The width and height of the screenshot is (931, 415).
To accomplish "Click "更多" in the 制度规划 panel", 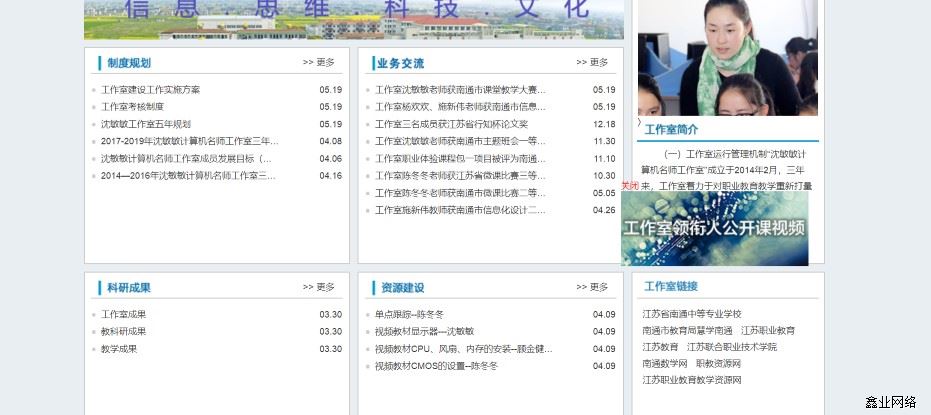I will click(319, 62).
